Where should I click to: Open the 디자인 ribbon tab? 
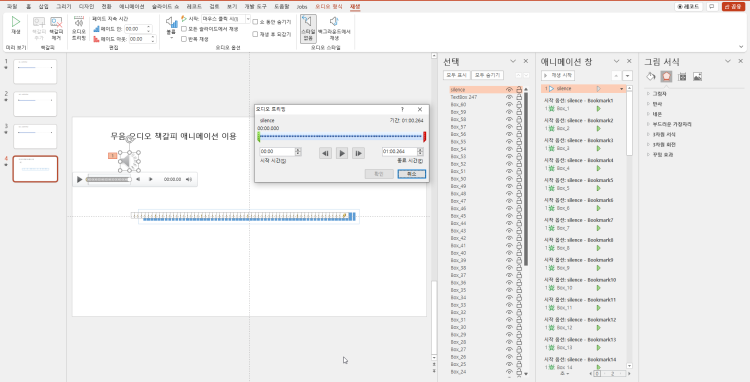tap(86, 7)
